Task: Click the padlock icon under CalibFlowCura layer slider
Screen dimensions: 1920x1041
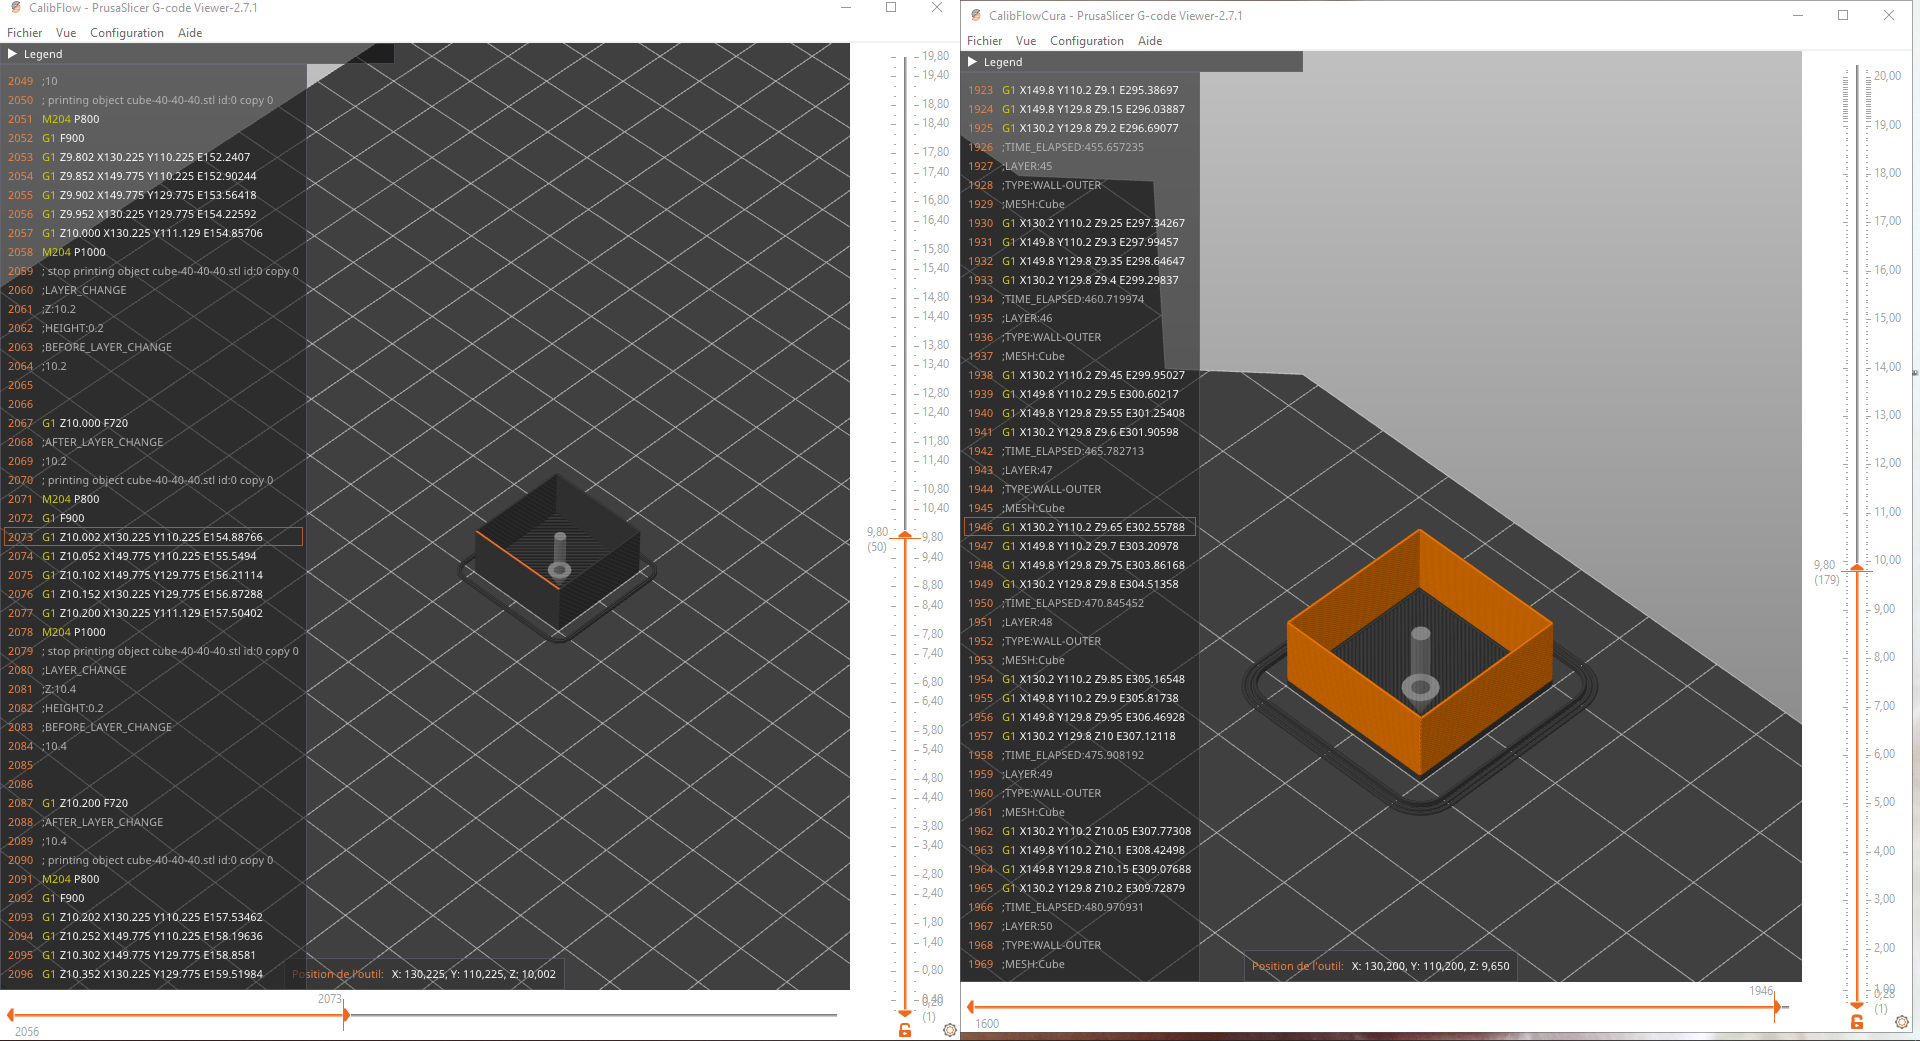Action: pyautogui.click(x=1857, y=1022)
